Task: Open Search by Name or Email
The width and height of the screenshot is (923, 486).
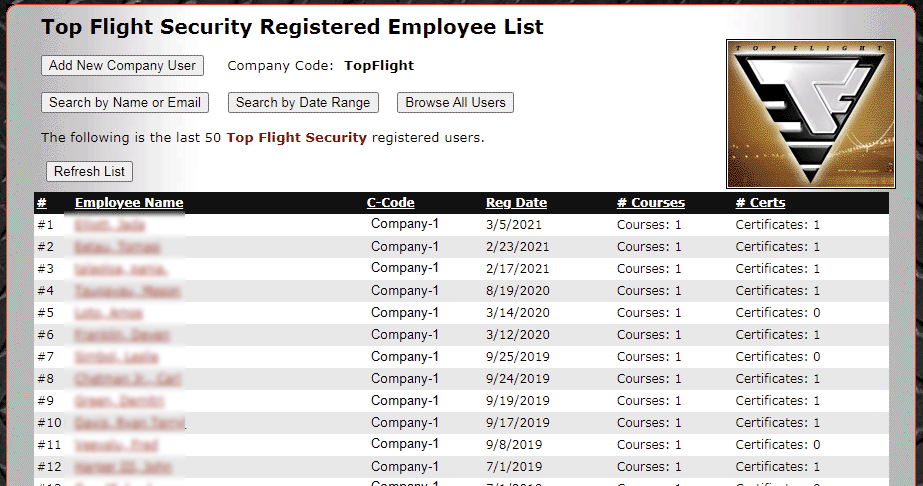Action: [x=125, y=102]
